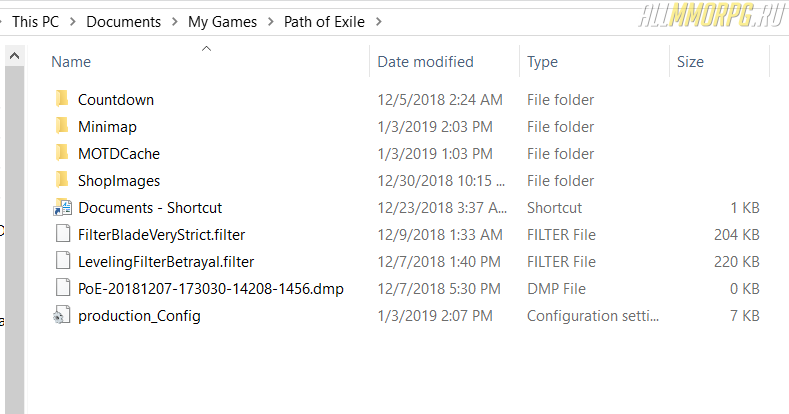Image resolution: width=789 pixels, height=414 pixels.
Task: Click the MOTDCache folder icon
Action: coord(62,153)
